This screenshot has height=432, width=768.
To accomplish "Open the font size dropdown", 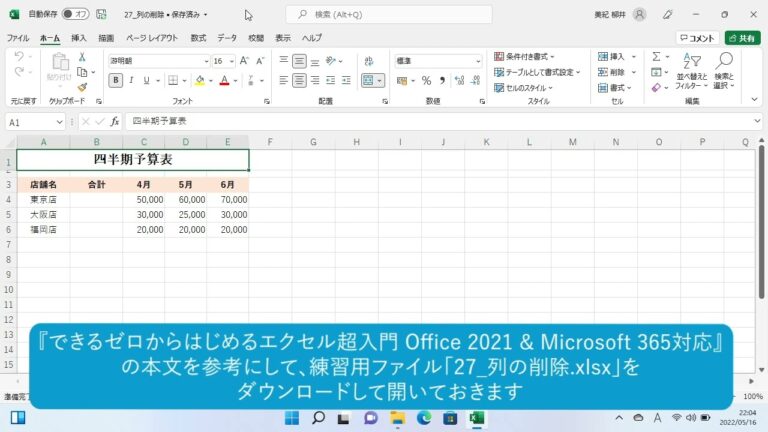I will pyautogui.click(x=232, y=61).
